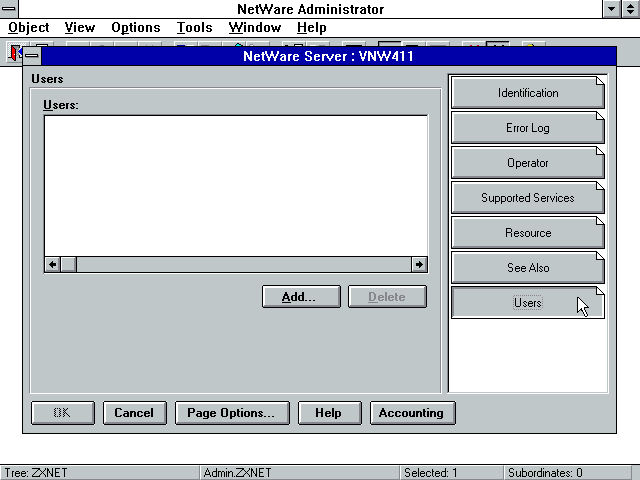The width and height of the screenshot is (640, 480).
Task: Click the Cancel button
Action: coord(135,413)
